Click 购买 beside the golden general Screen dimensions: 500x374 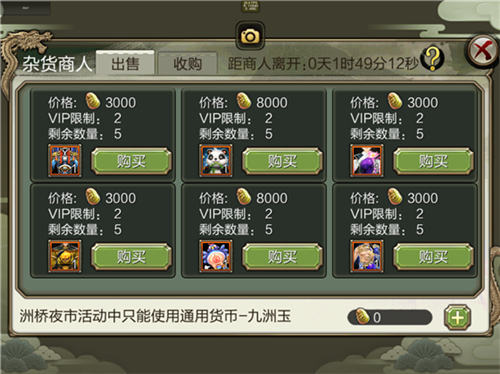point(131,257)
